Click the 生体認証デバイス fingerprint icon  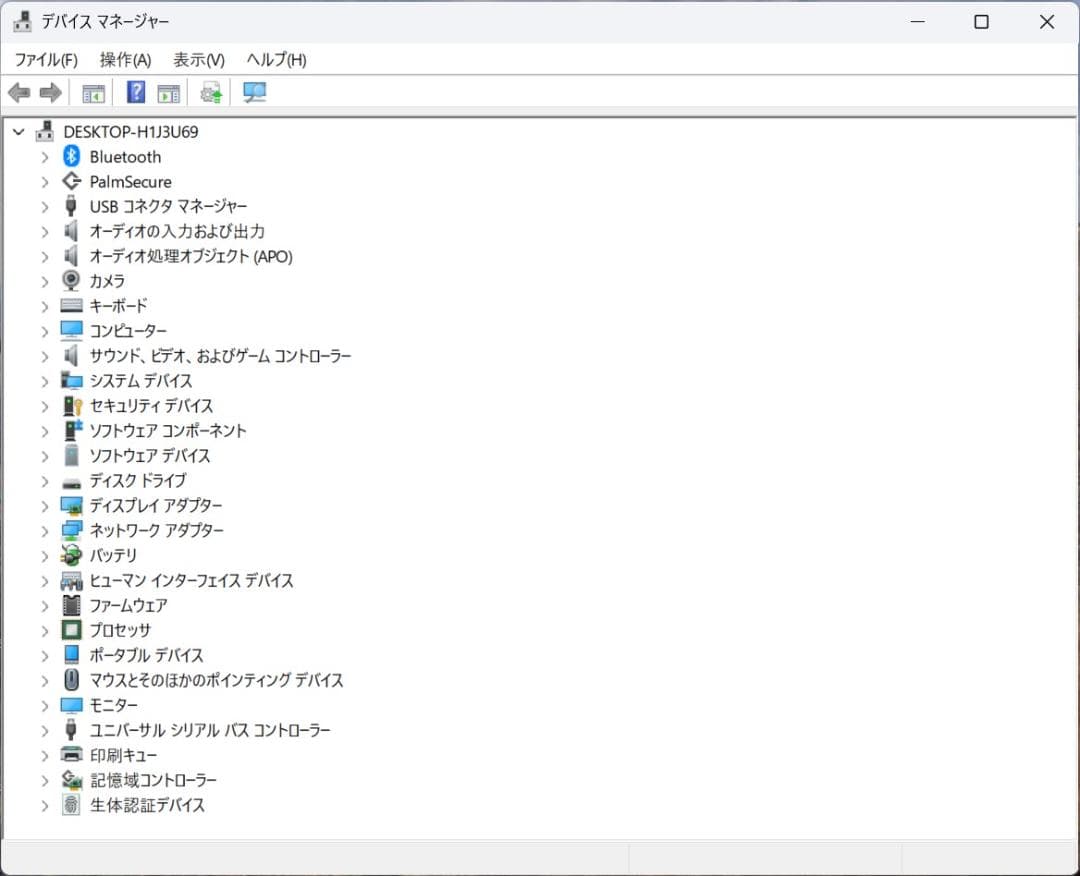coord(71,804)
